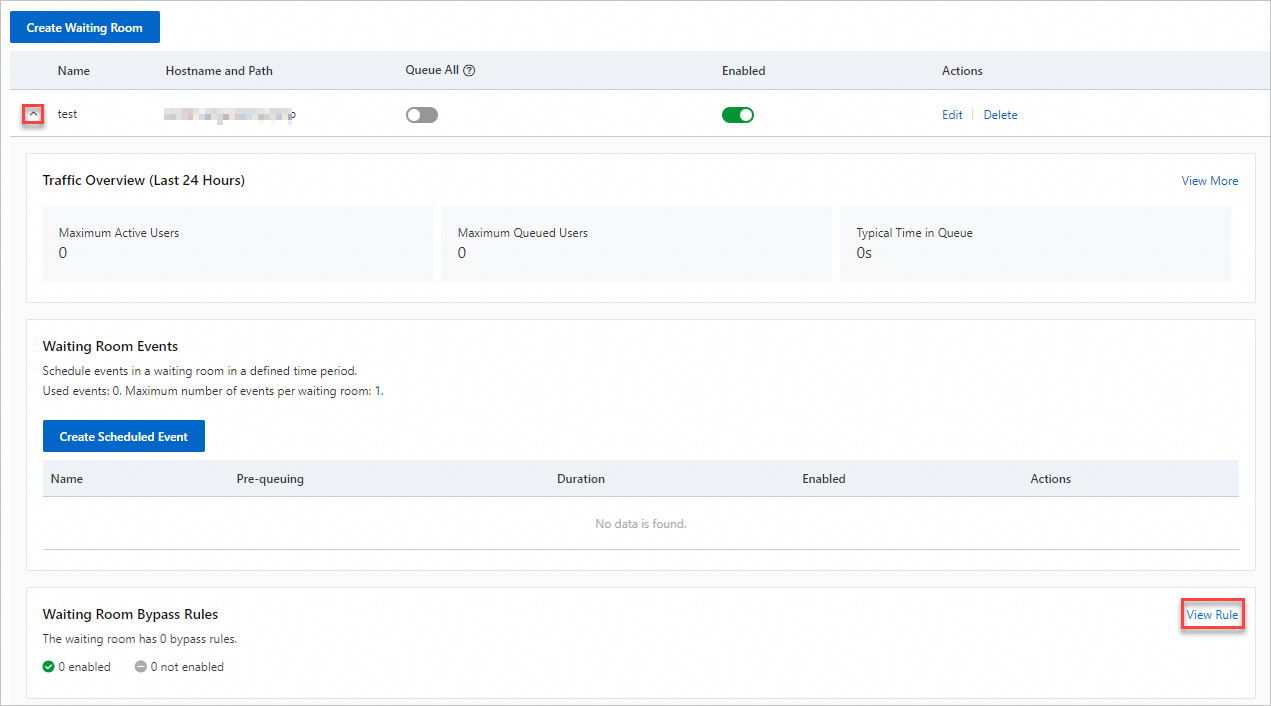Turn on Queue All switch for test

422,115
